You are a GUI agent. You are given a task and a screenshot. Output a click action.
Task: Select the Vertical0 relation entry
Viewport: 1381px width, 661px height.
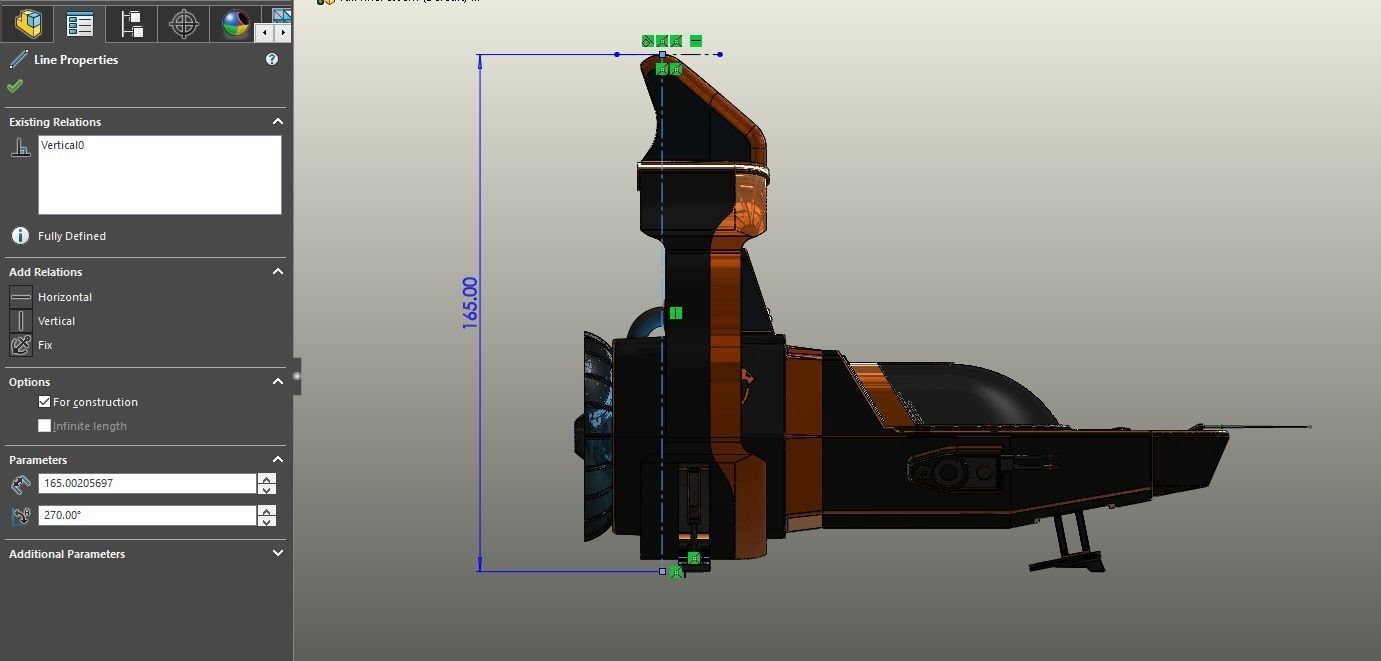(x=63, y=145)
